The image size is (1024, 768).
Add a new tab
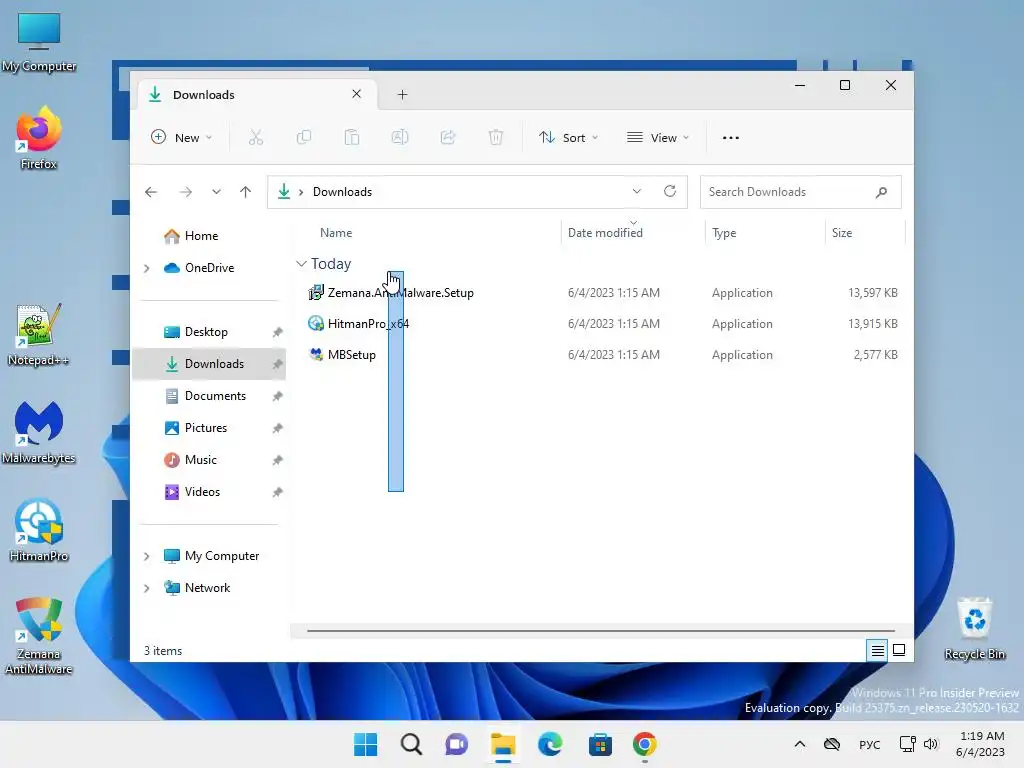pyautogui.click(x=402, y=95)
